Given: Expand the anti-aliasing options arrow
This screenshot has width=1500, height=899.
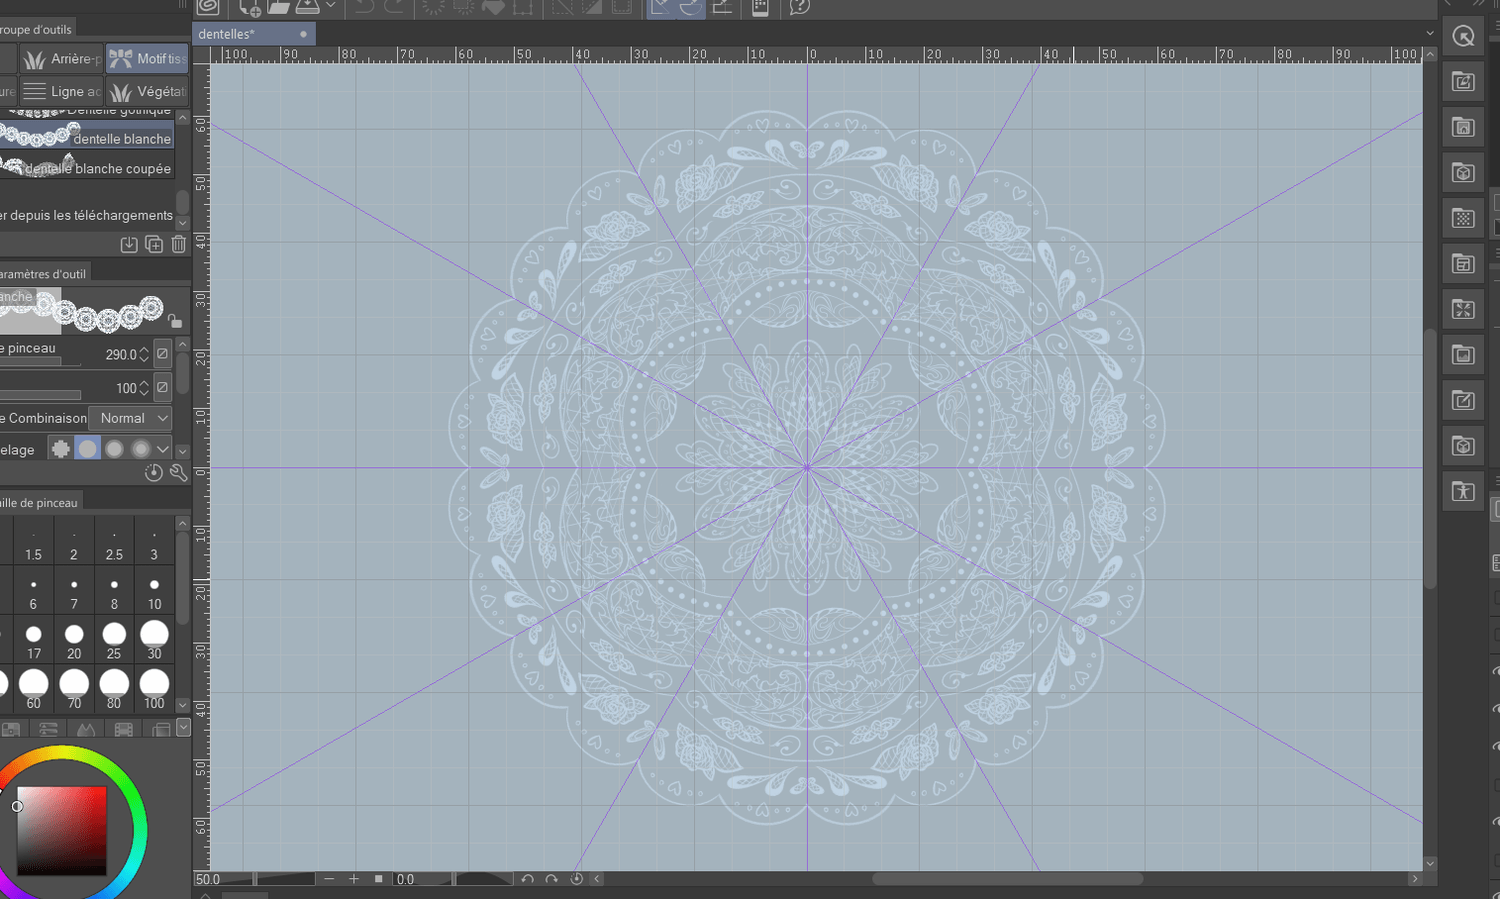Looking at the screenshot, I should tap(163, 449).
